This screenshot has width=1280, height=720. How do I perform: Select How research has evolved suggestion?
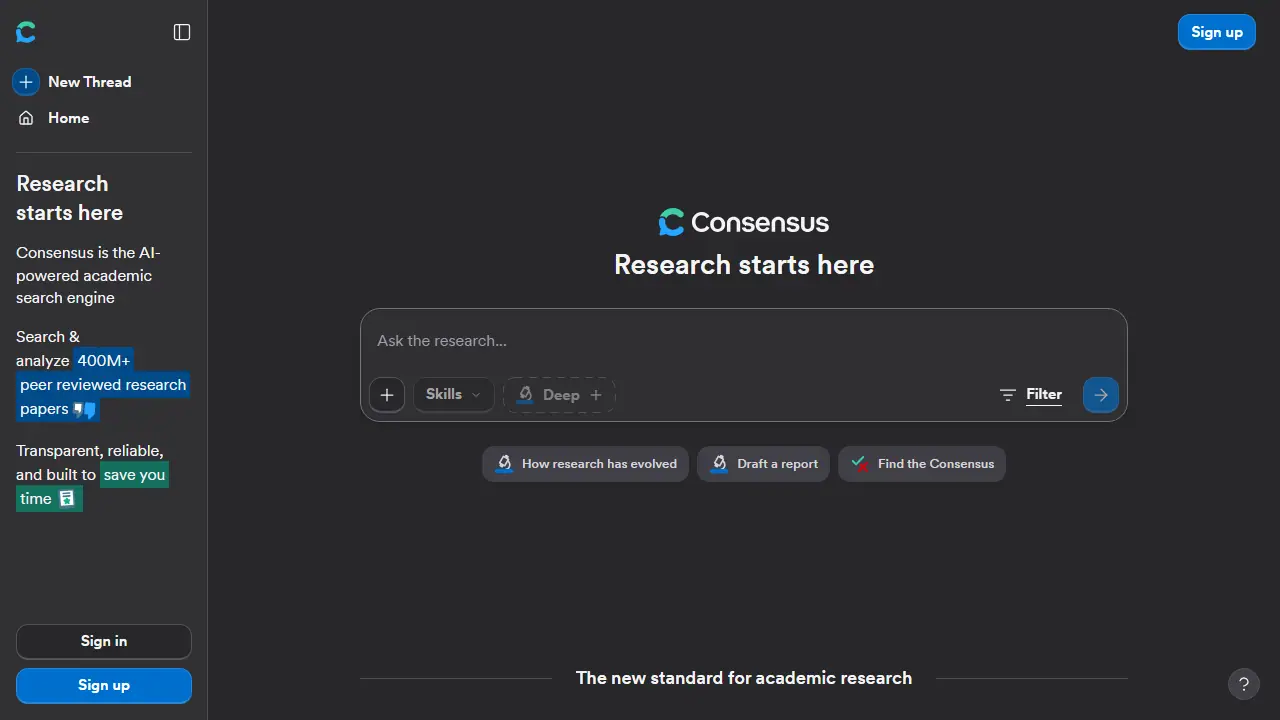coord(585,464)
